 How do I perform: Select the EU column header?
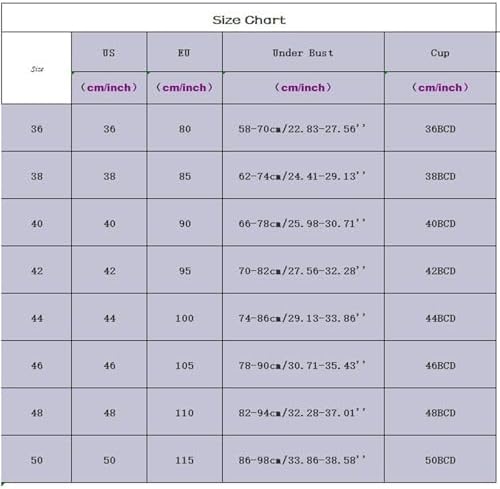184,52
